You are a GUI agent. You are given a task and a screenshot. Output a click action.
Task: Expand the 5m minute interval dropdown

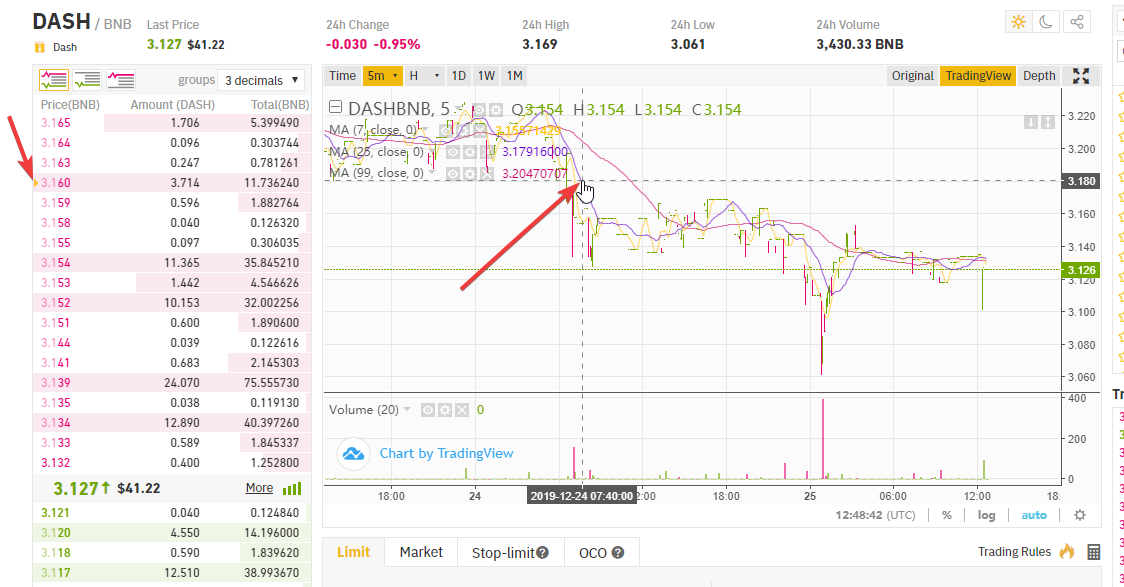(x=383, y=76)
